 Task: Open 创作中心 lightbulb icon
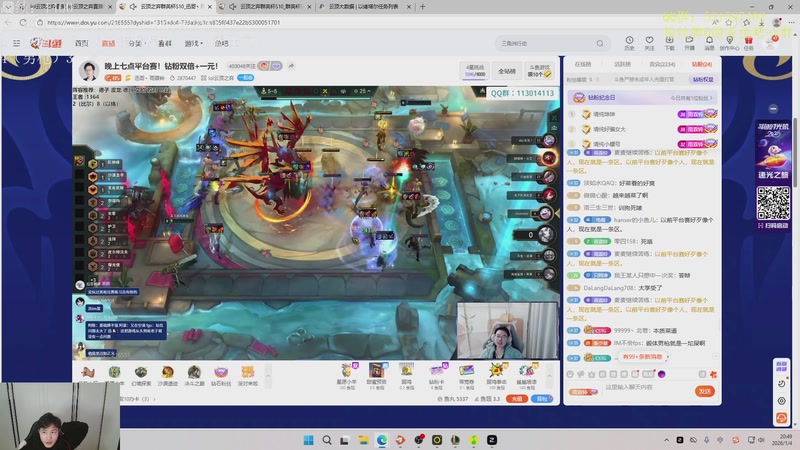[x=730, y=43]
